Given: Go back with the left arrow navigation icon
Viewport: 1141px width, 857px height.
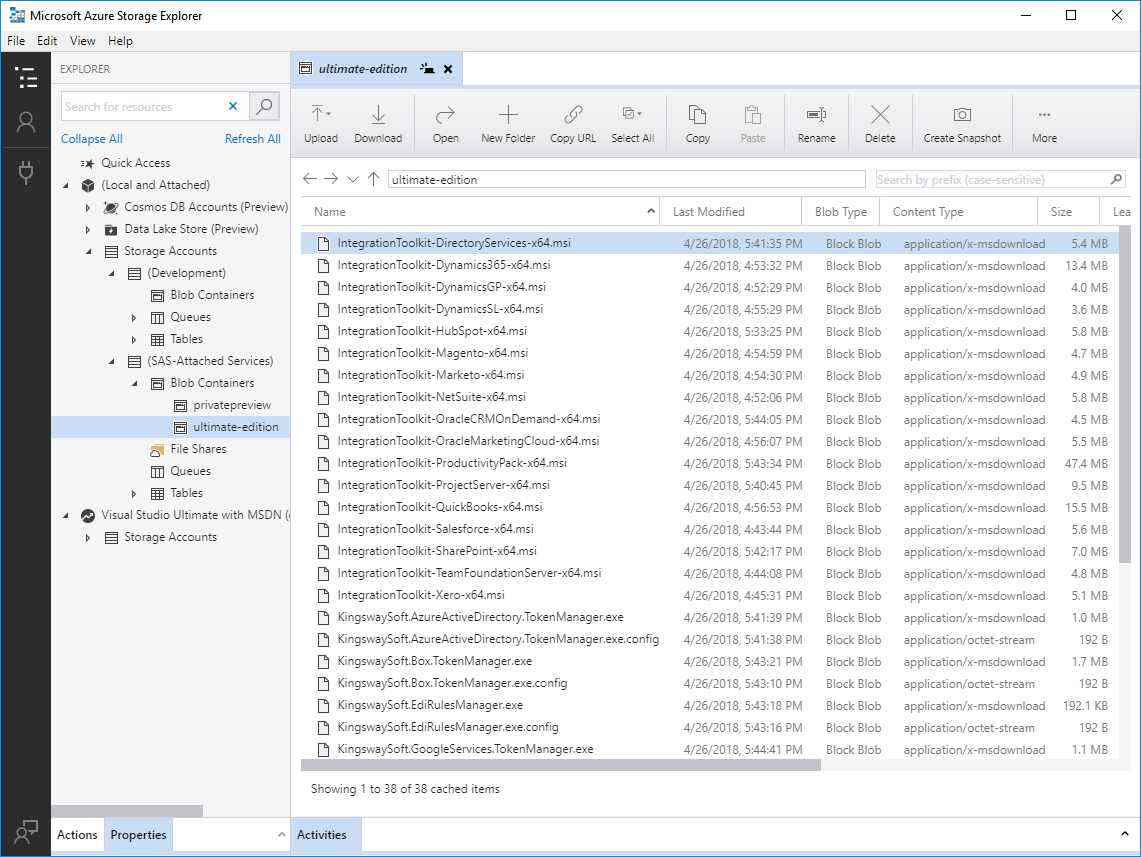Looking at the screenshot, I should point(310,179).
